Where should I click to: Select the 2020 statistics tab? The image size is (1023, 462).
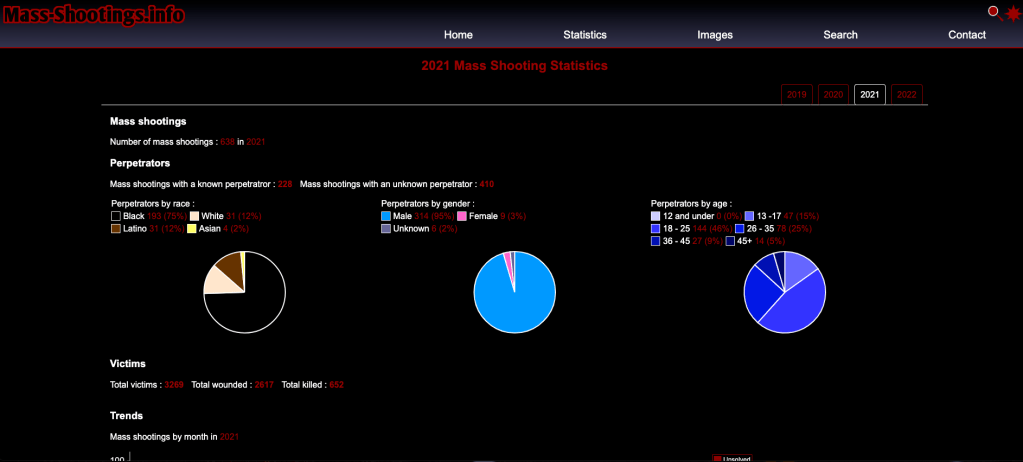pos(833,94)
